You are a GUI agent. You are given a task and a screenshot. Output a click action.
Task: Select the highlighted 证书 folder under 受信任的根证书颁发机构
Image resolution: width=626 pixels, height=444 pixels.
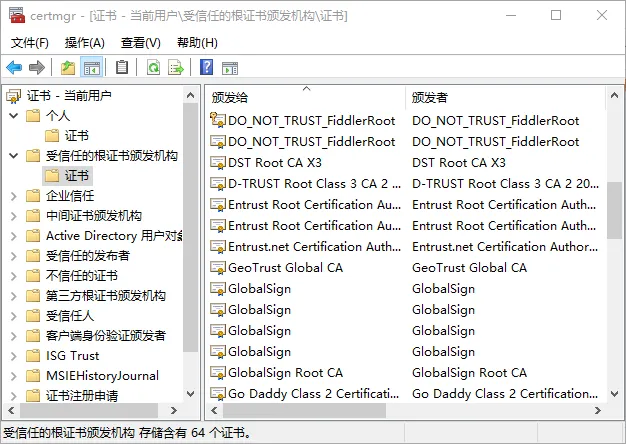point(67,176)
